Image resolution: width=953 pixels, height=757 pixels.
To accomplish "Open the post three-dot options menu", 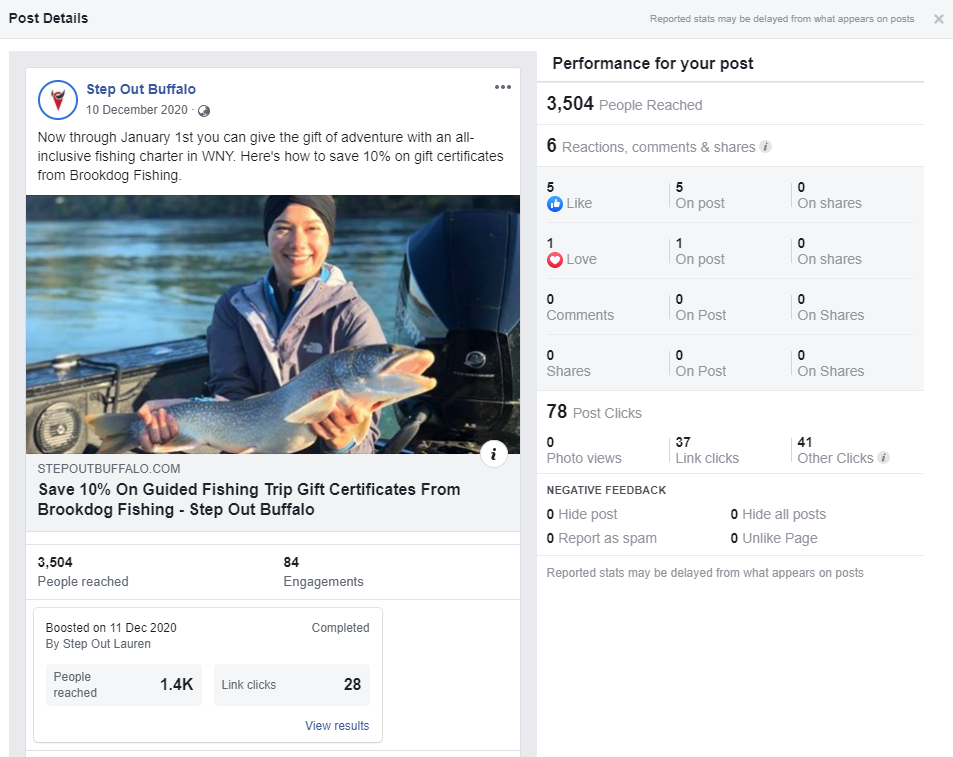I will [503, 87].
